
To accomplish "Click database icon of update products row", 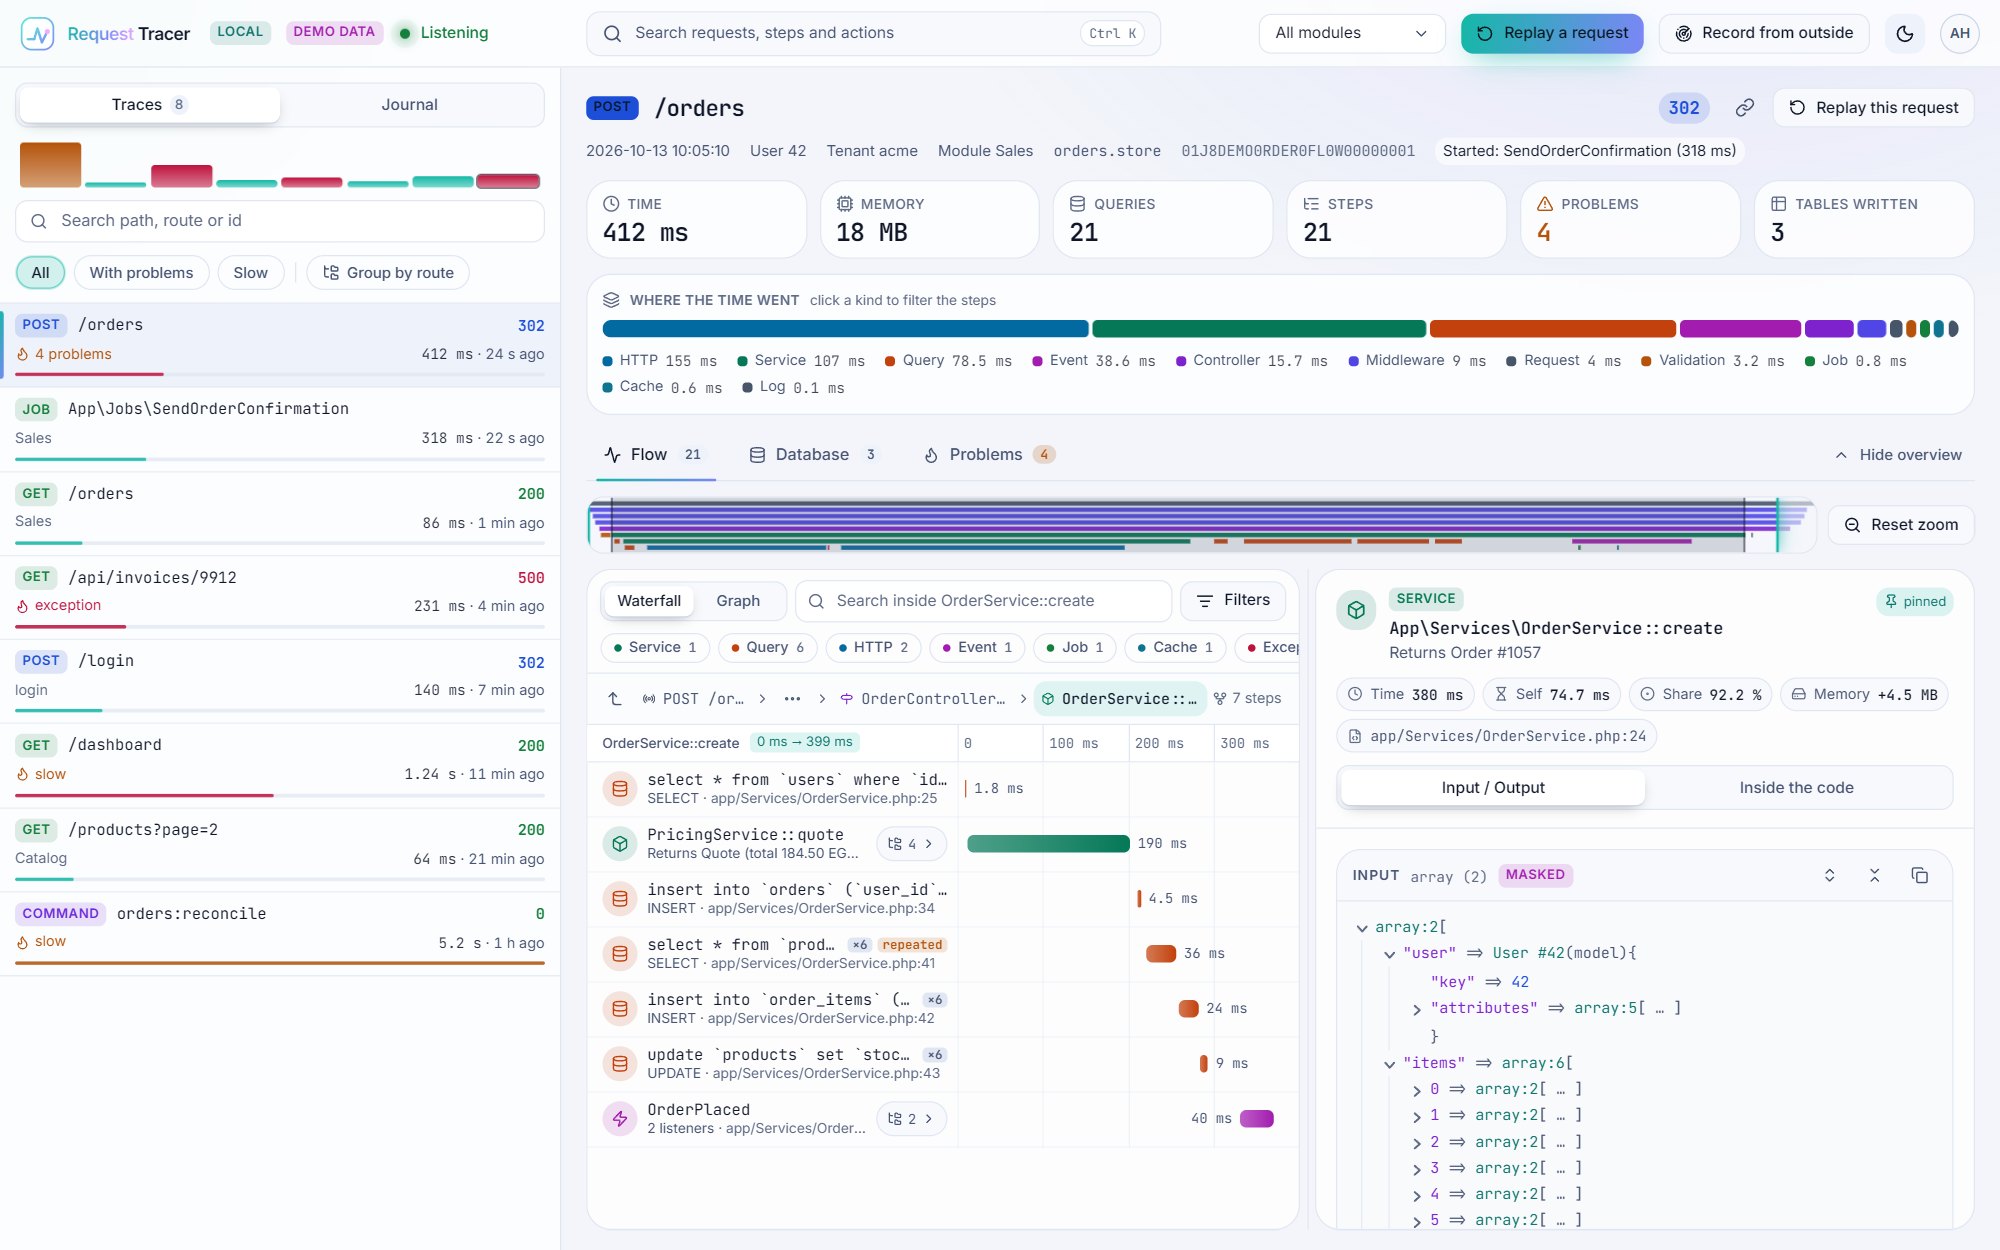I will tap(620, 1064).
